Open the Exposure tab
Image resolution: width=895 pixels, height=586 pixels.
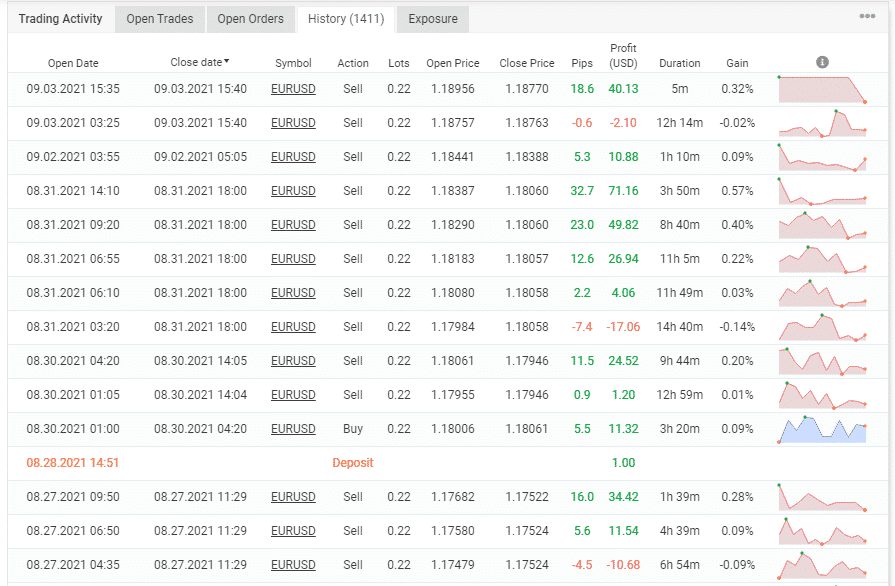point(433,19)
